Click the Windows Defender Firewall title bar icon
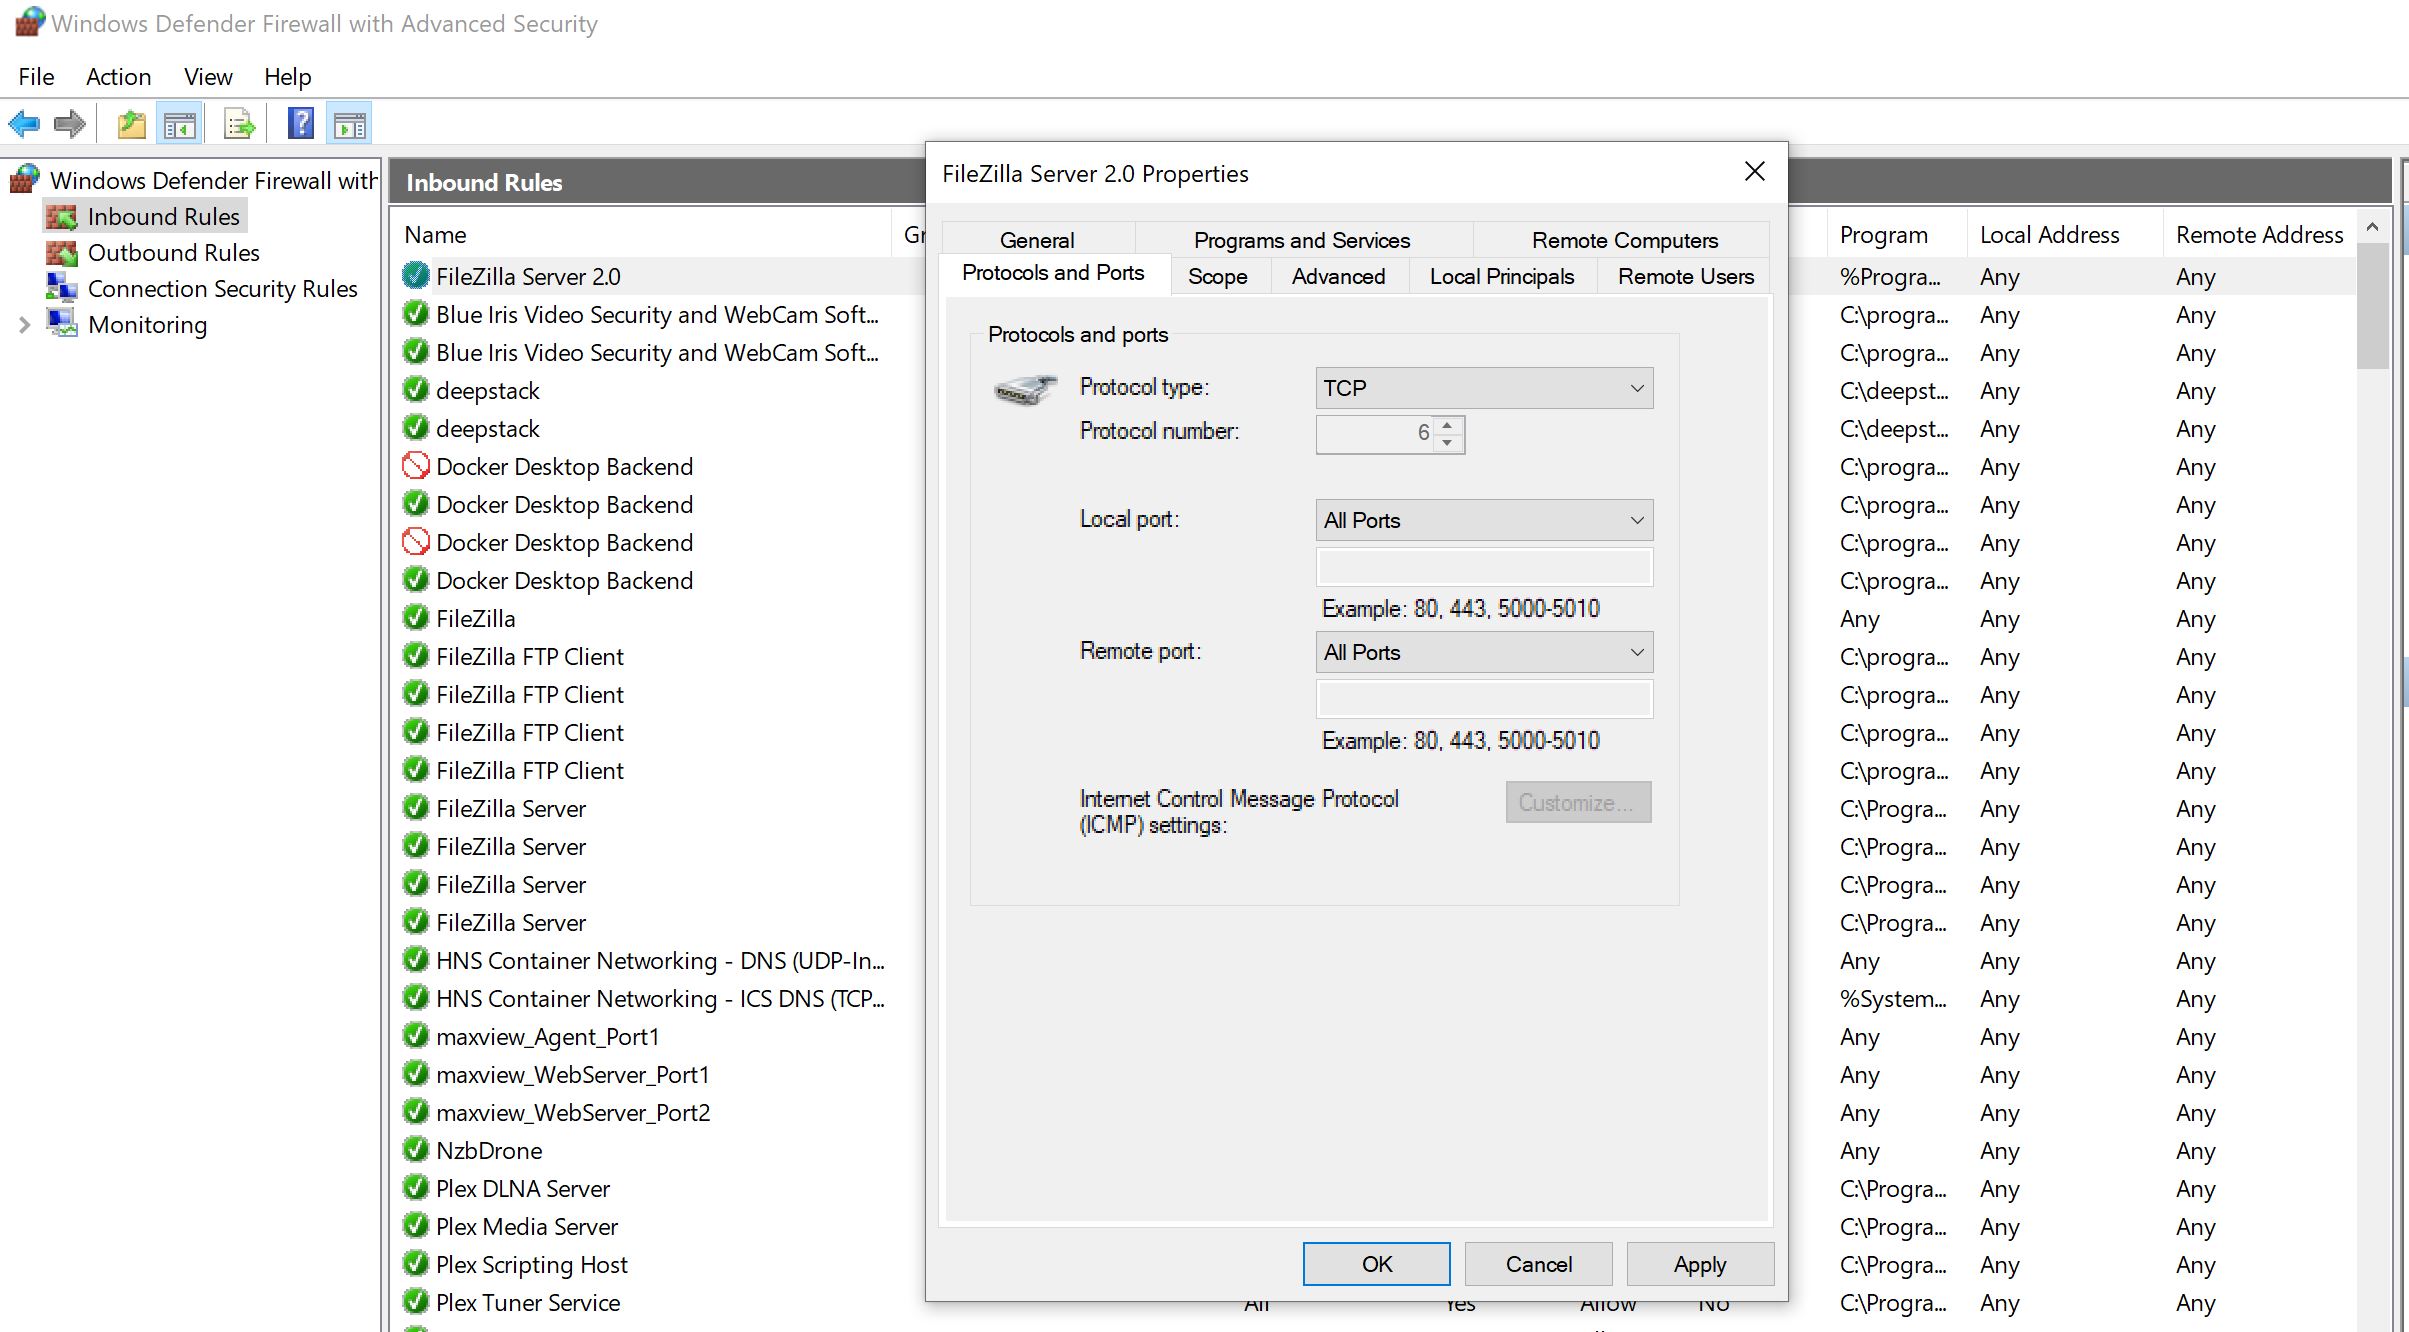Image resolution: width=2409 pixels, height=1332 pixels. point(30,22)
